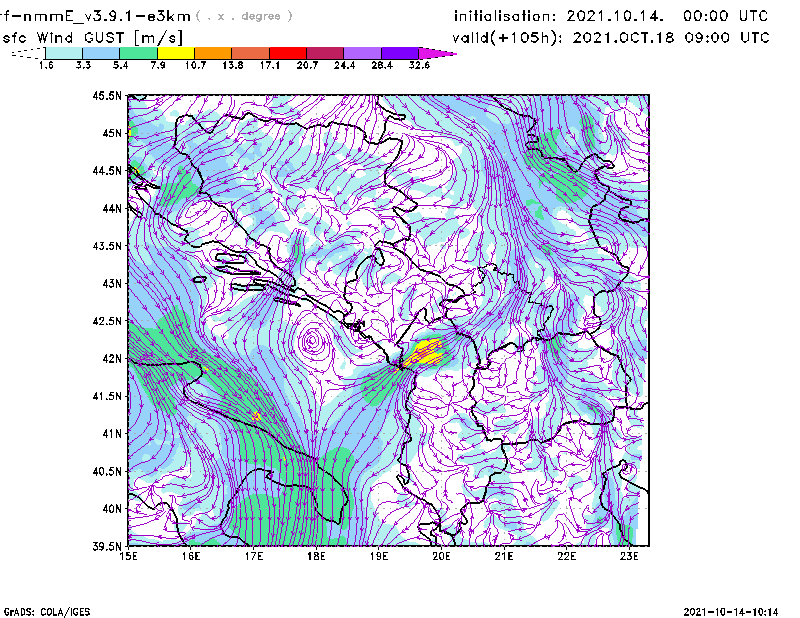Click the 44.5N latitude label
The width and height of the screenshot is (800, 618).
107,170
